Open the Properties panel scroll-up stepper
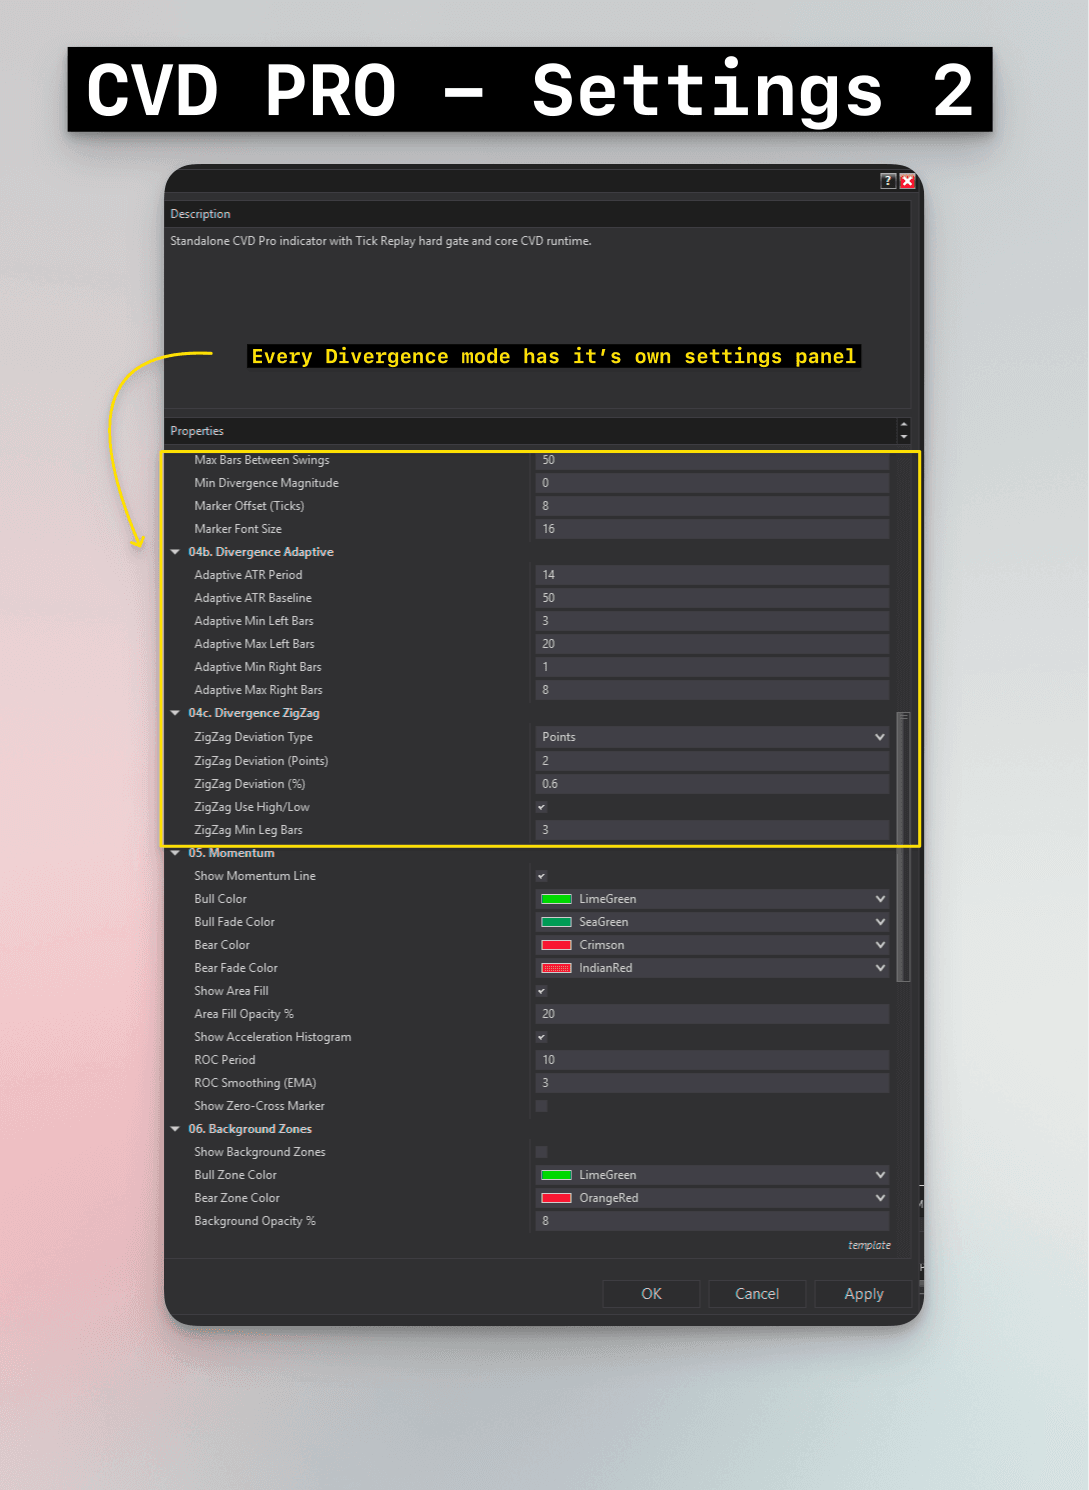 point(902,425)
